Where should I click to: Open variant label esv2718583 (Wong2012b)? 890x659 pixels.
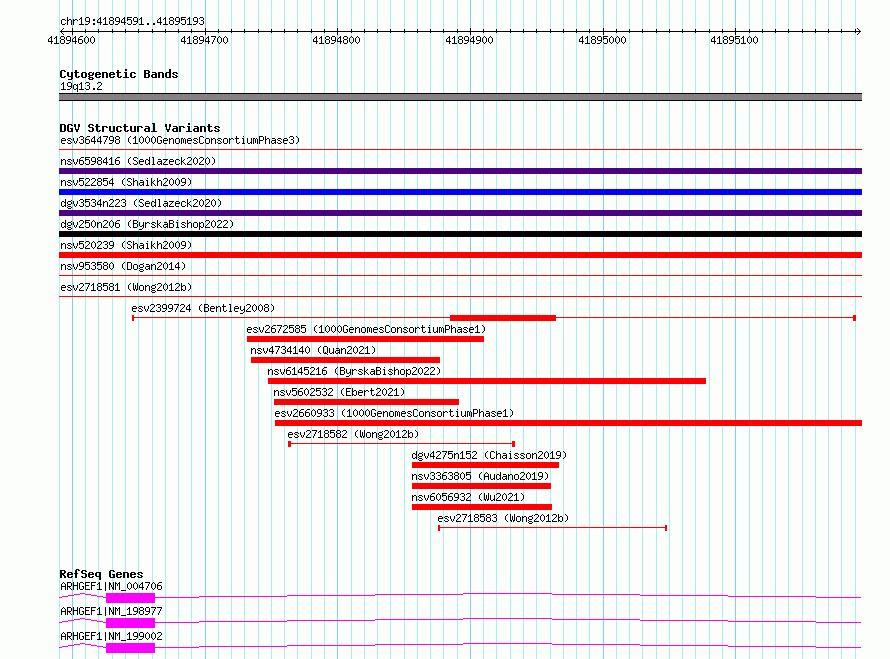click(503, 518)
